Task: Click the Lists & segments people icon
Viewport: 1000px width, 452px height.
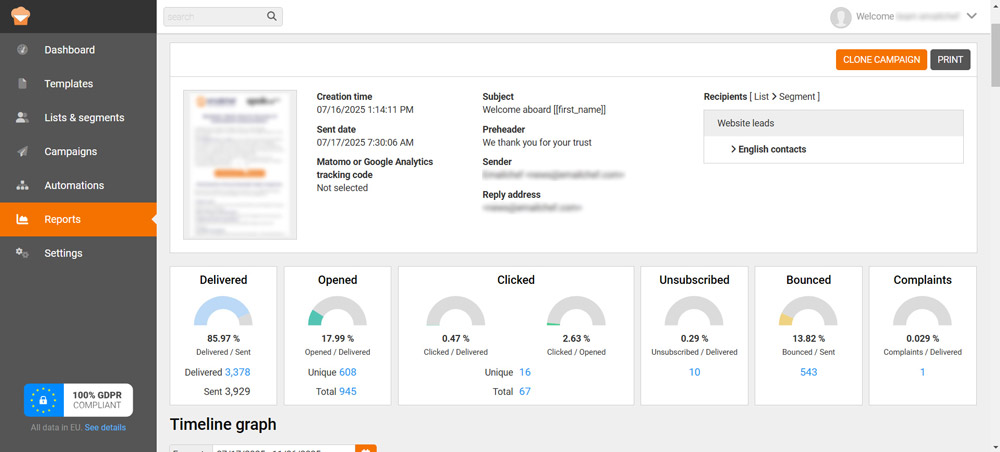Action: tap(22, 118)
